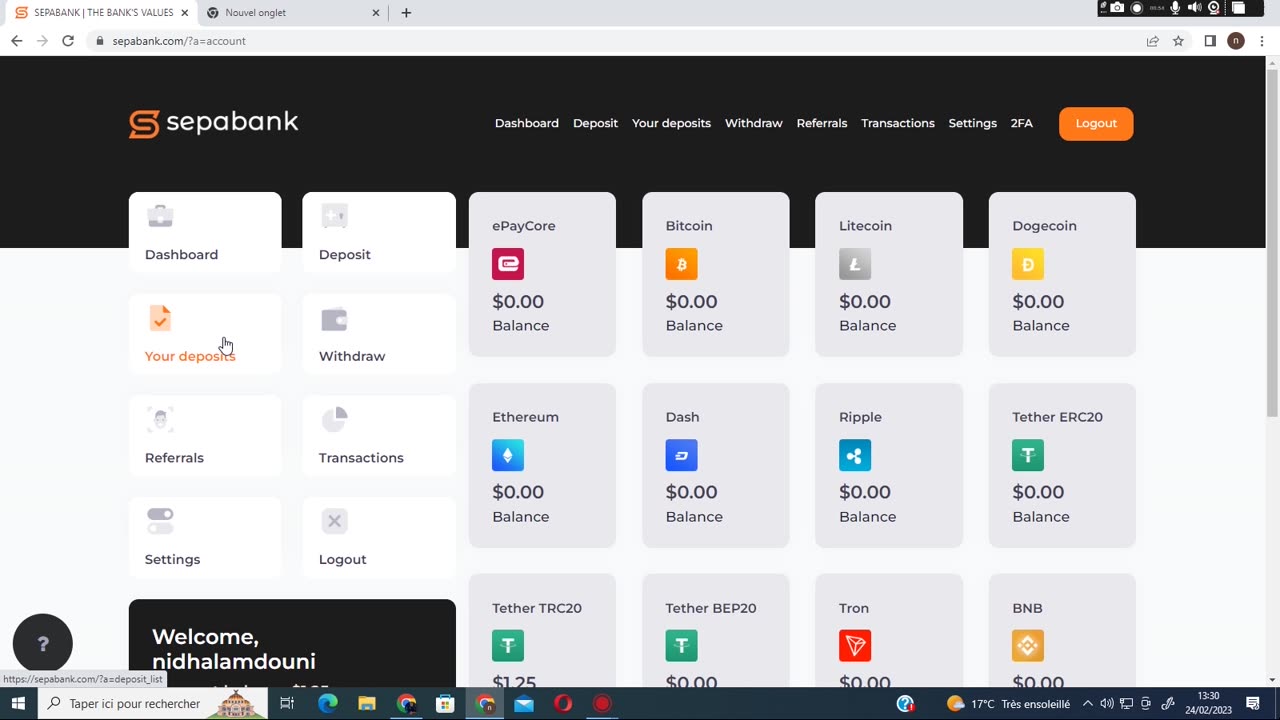Click the Ripple currency icon
This screenshot has width=1280, height=720.
click(x=855, y=455)
